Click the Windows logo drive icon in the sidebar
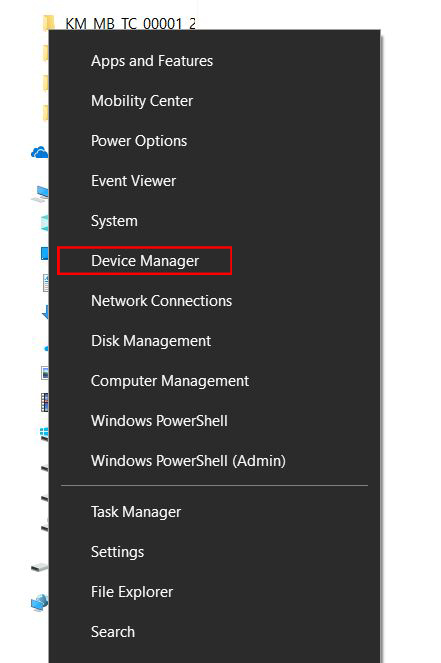The height and width of the screenshot is (663, 441). [44, 433]
